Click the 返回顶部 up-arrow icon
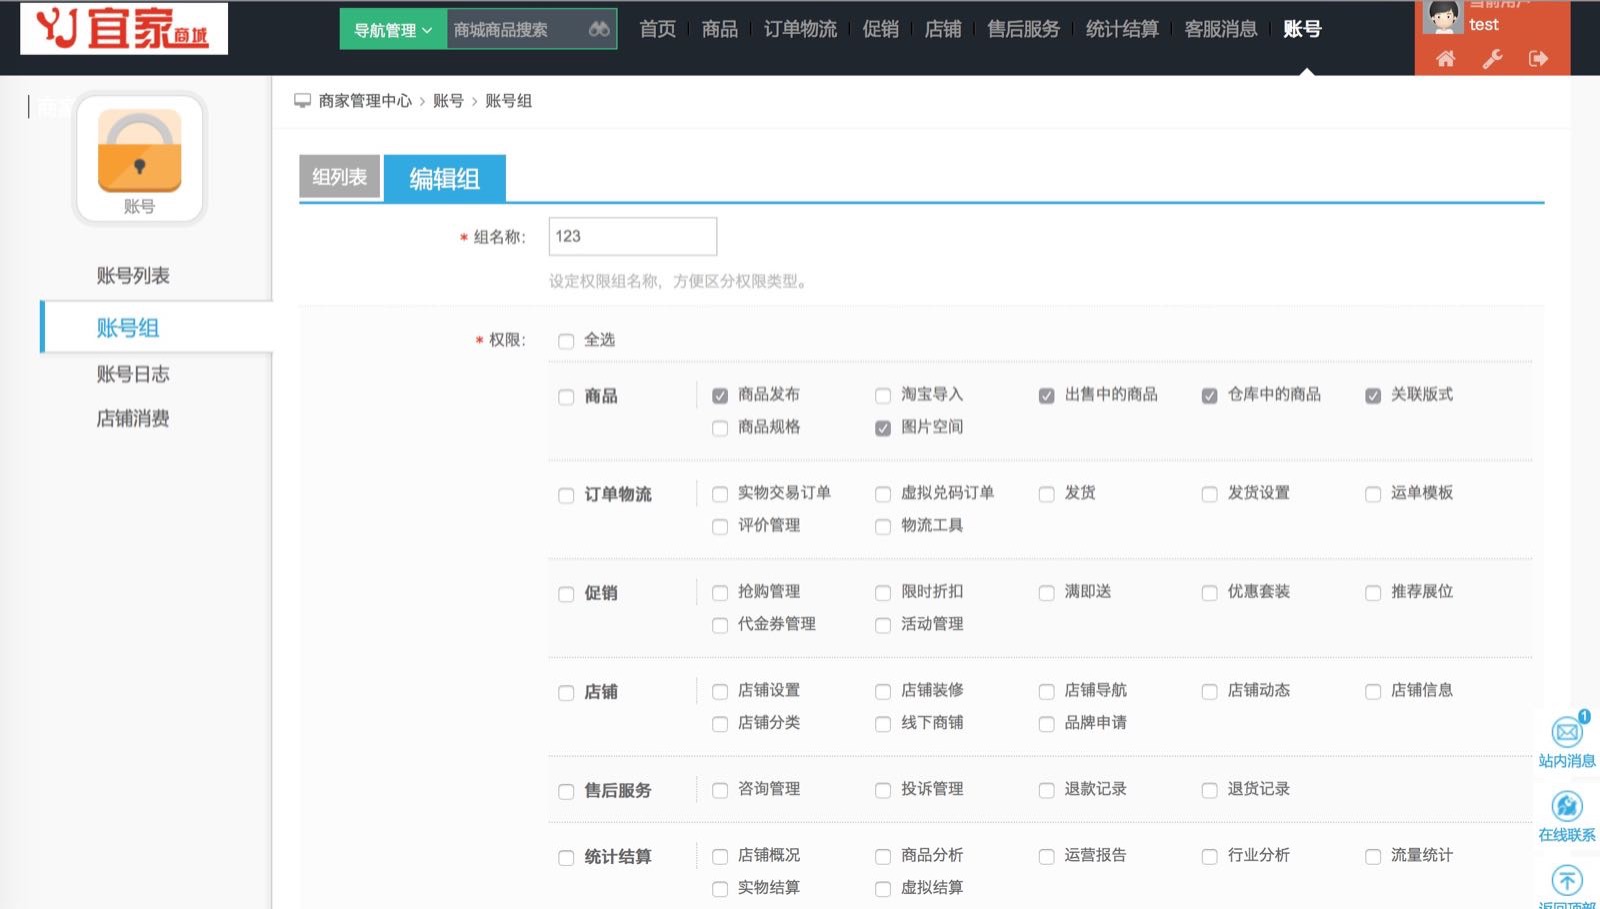 point(1566,880)
